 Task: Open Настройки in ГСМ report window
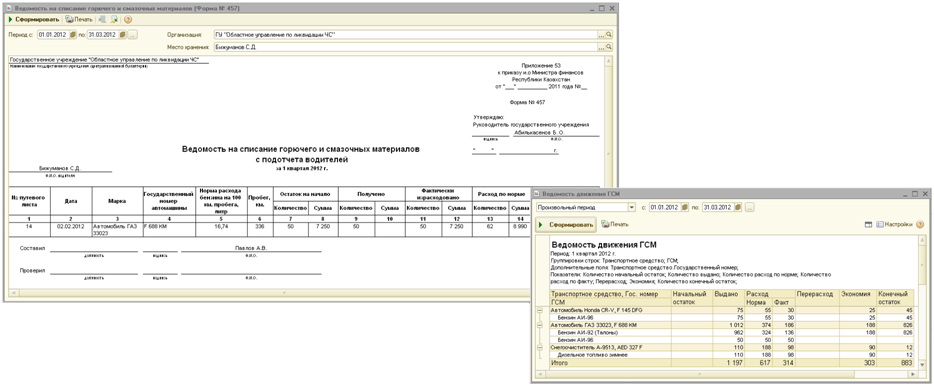coord(893,225)
